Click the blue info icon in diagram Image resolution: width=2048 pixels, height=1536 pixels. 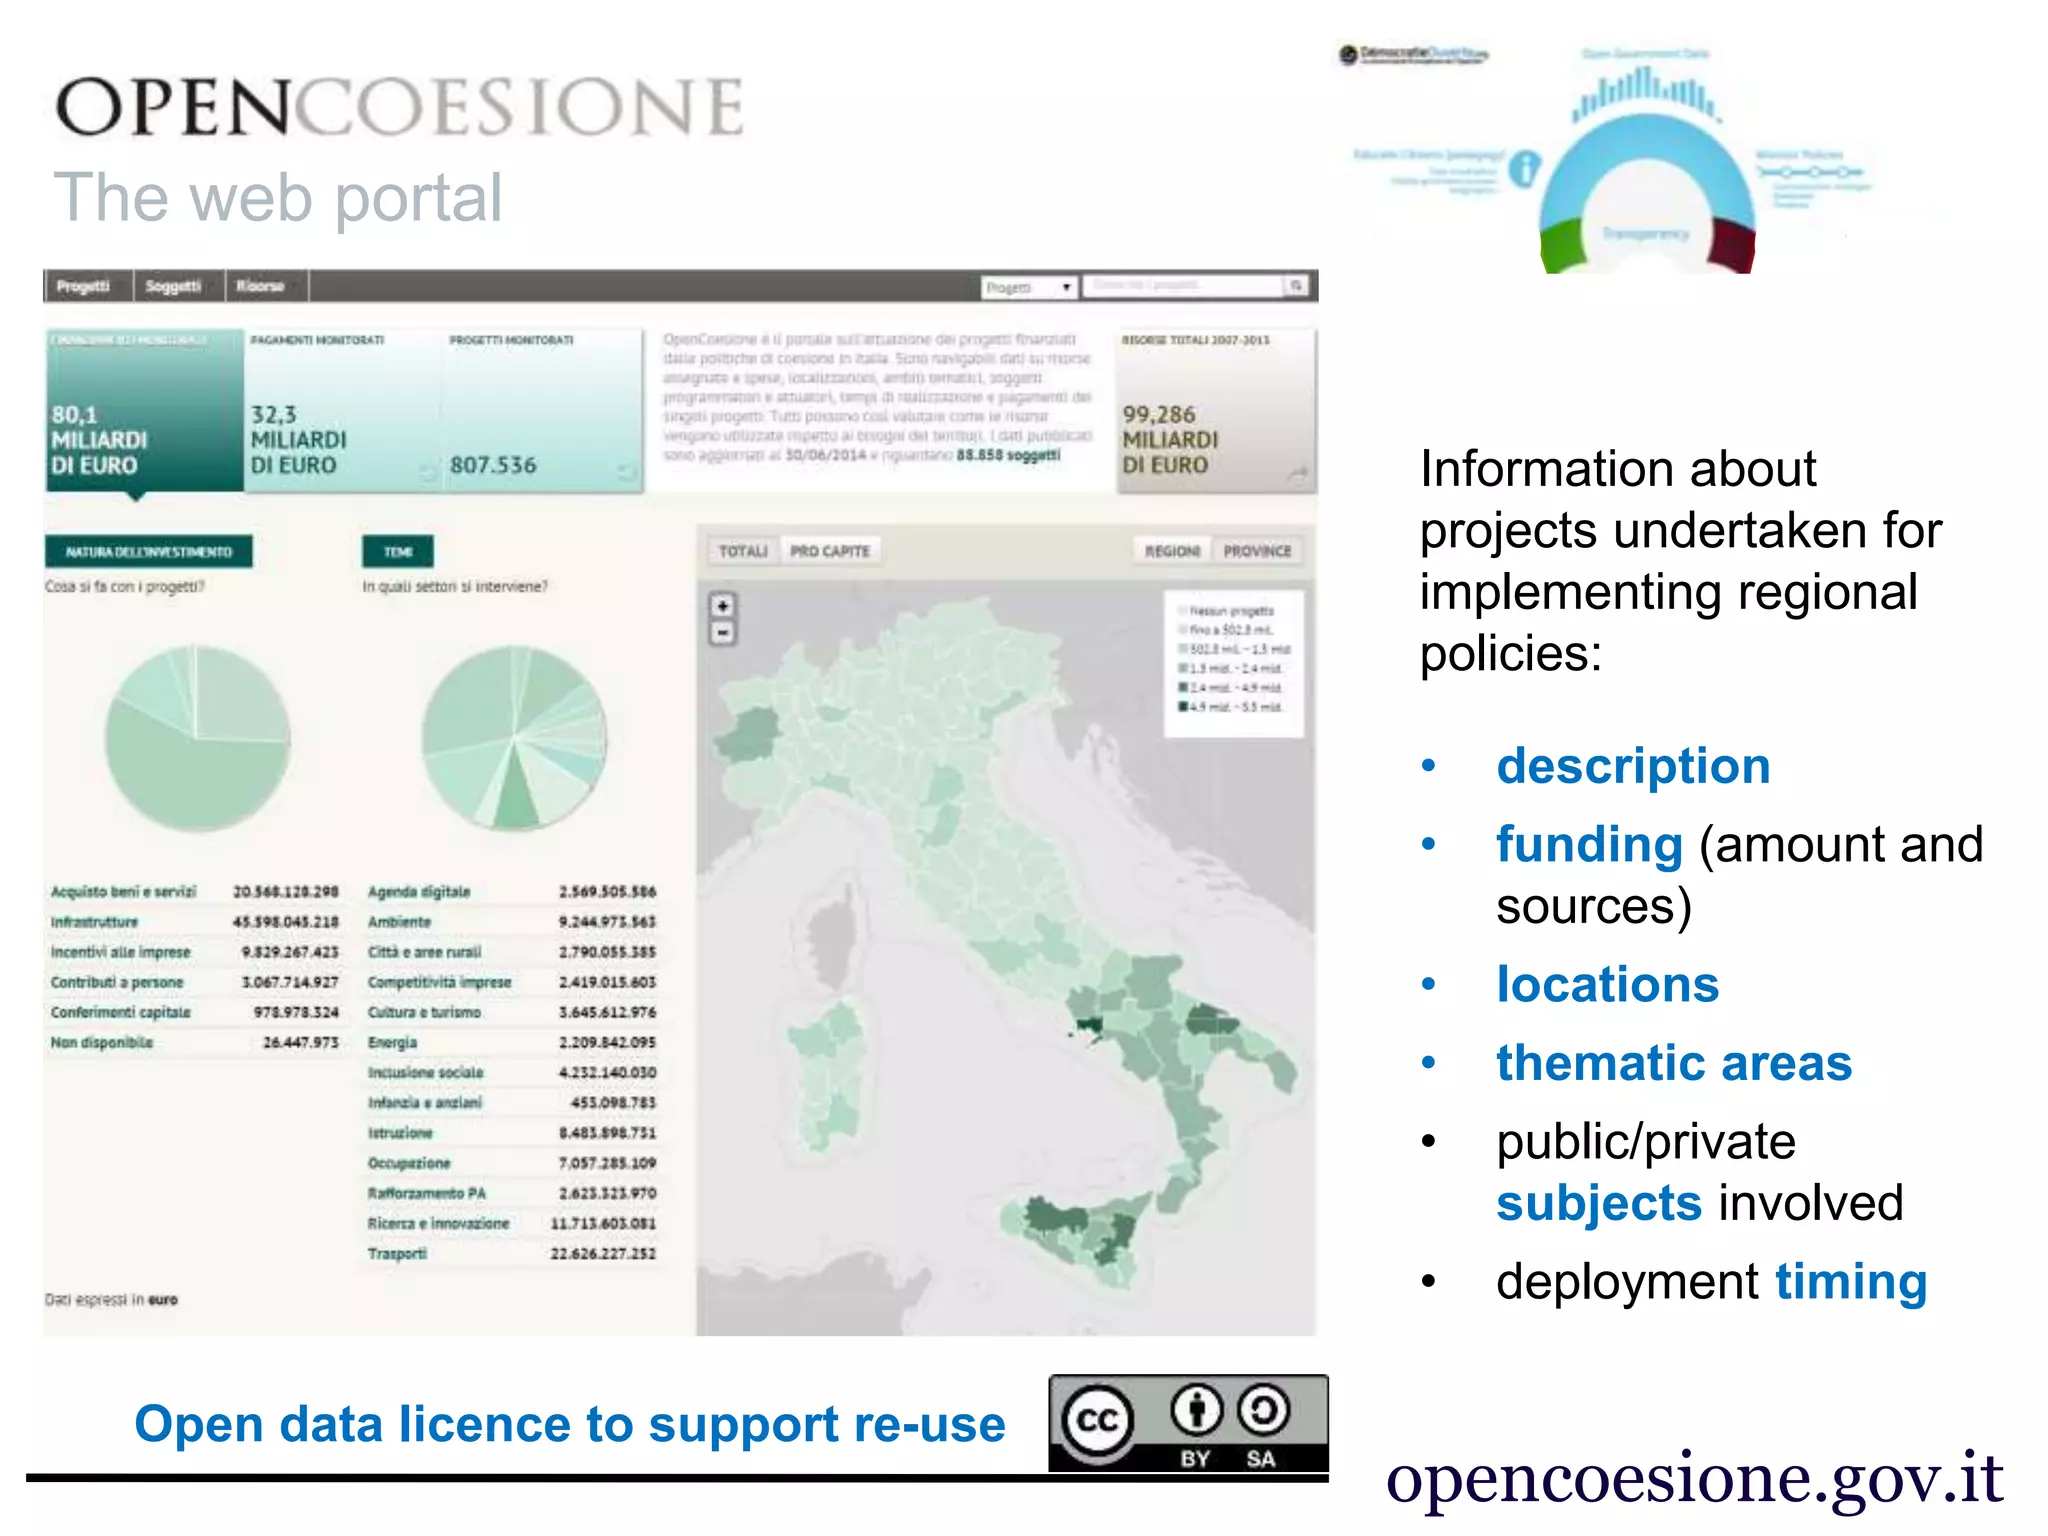tap(1524, 168)
